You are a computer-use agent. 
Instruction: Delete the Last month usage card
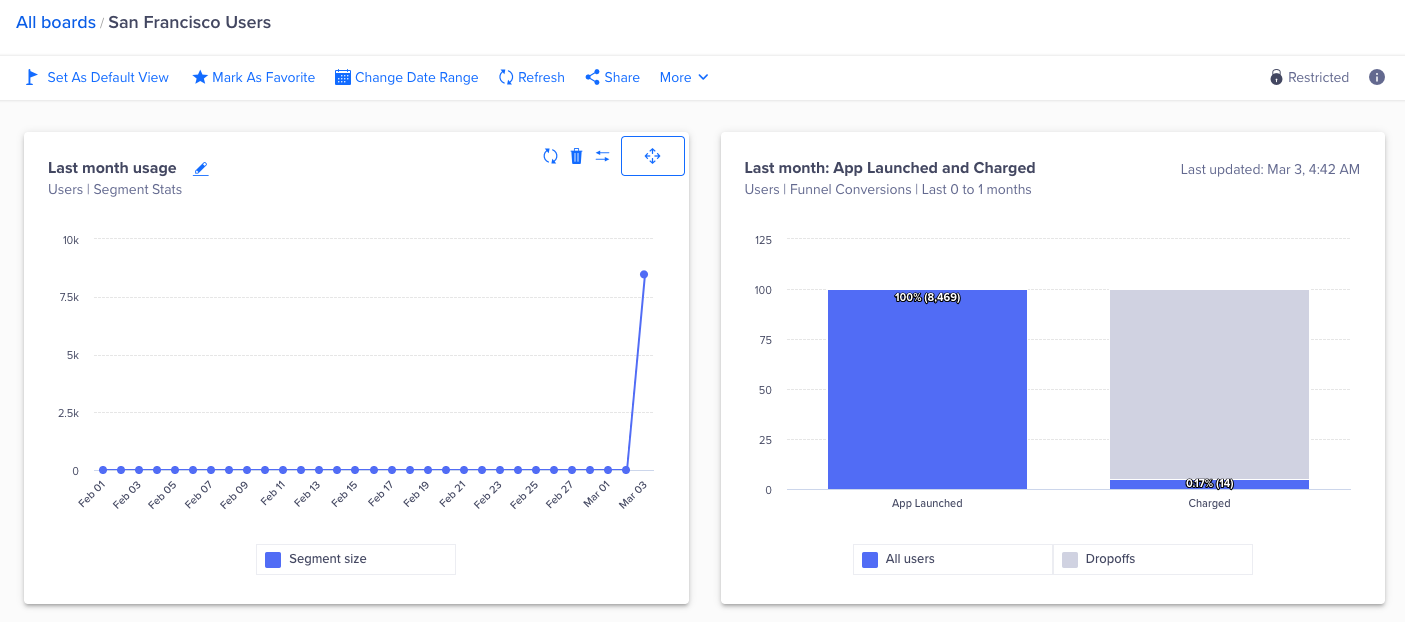click(576, 156)
